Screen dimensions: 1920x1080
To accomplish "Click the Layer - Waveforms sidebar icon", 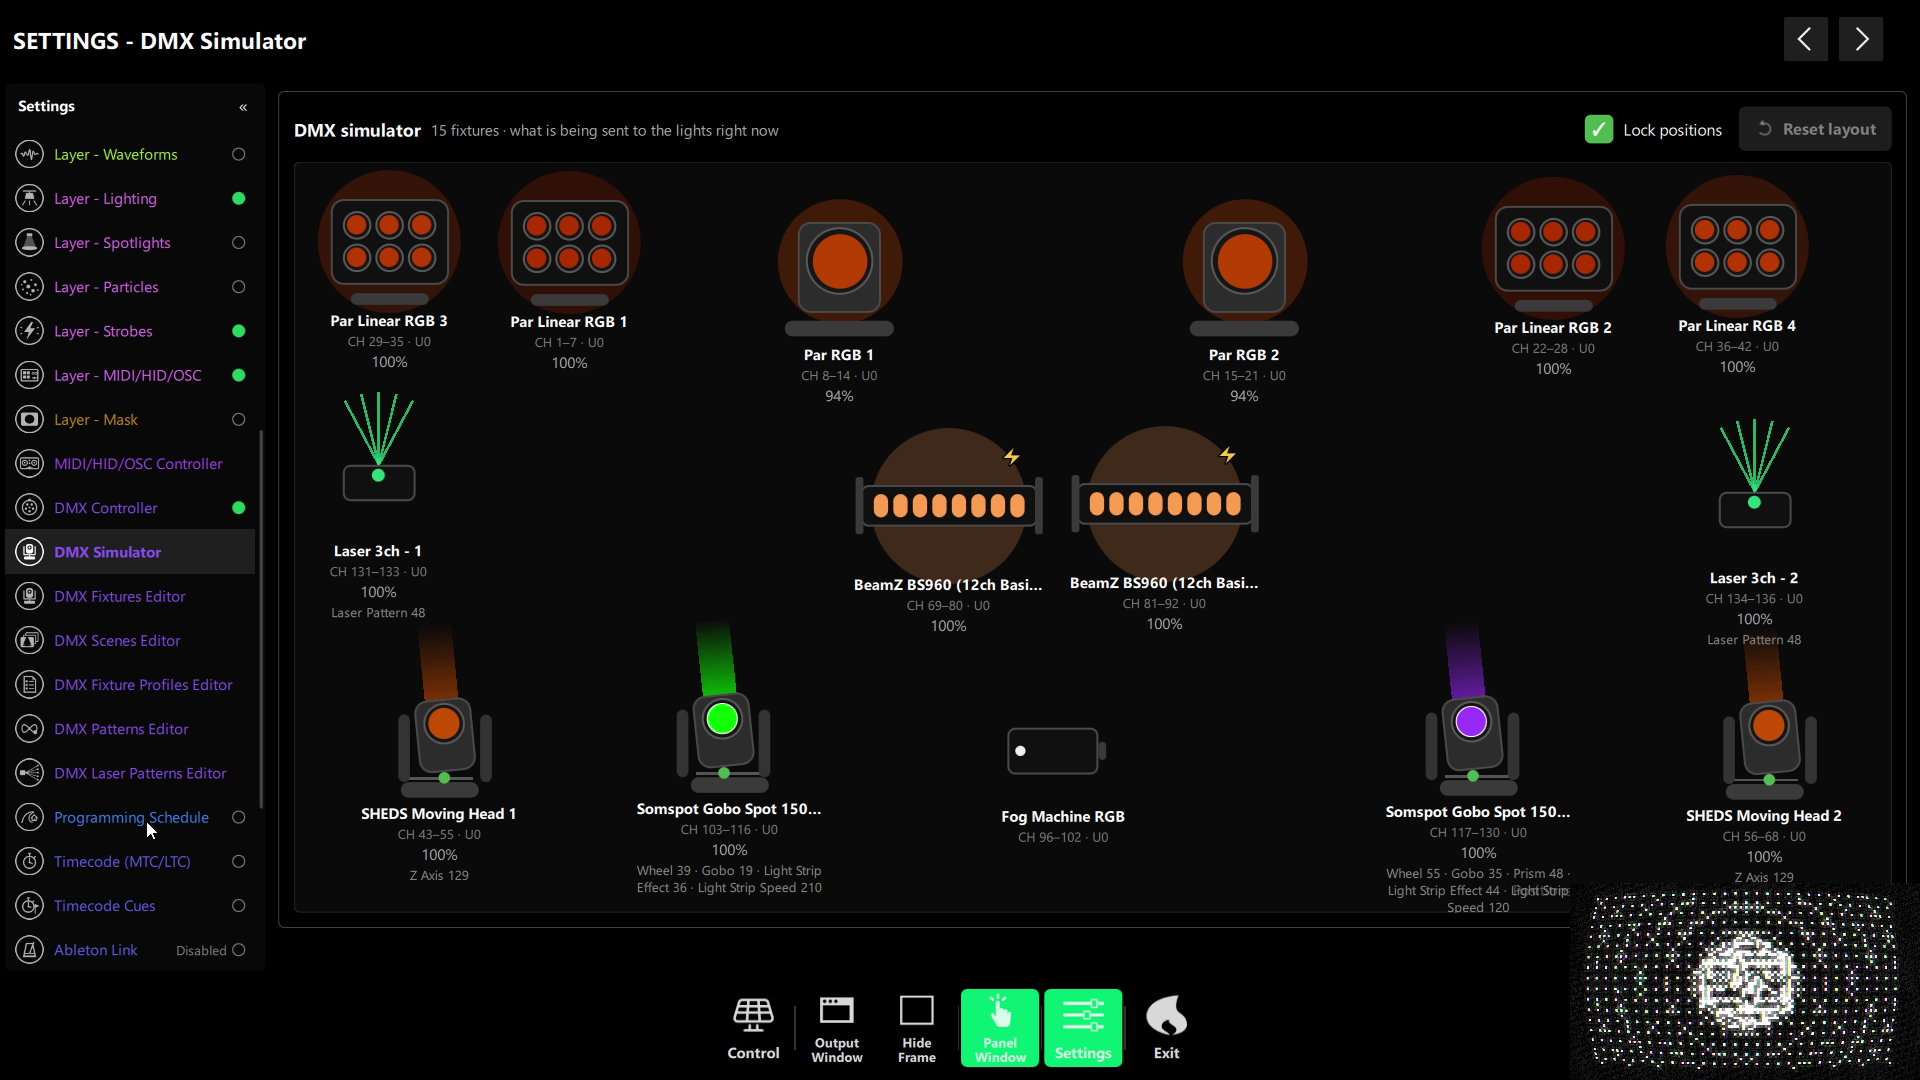I will [x=30, y=154].
